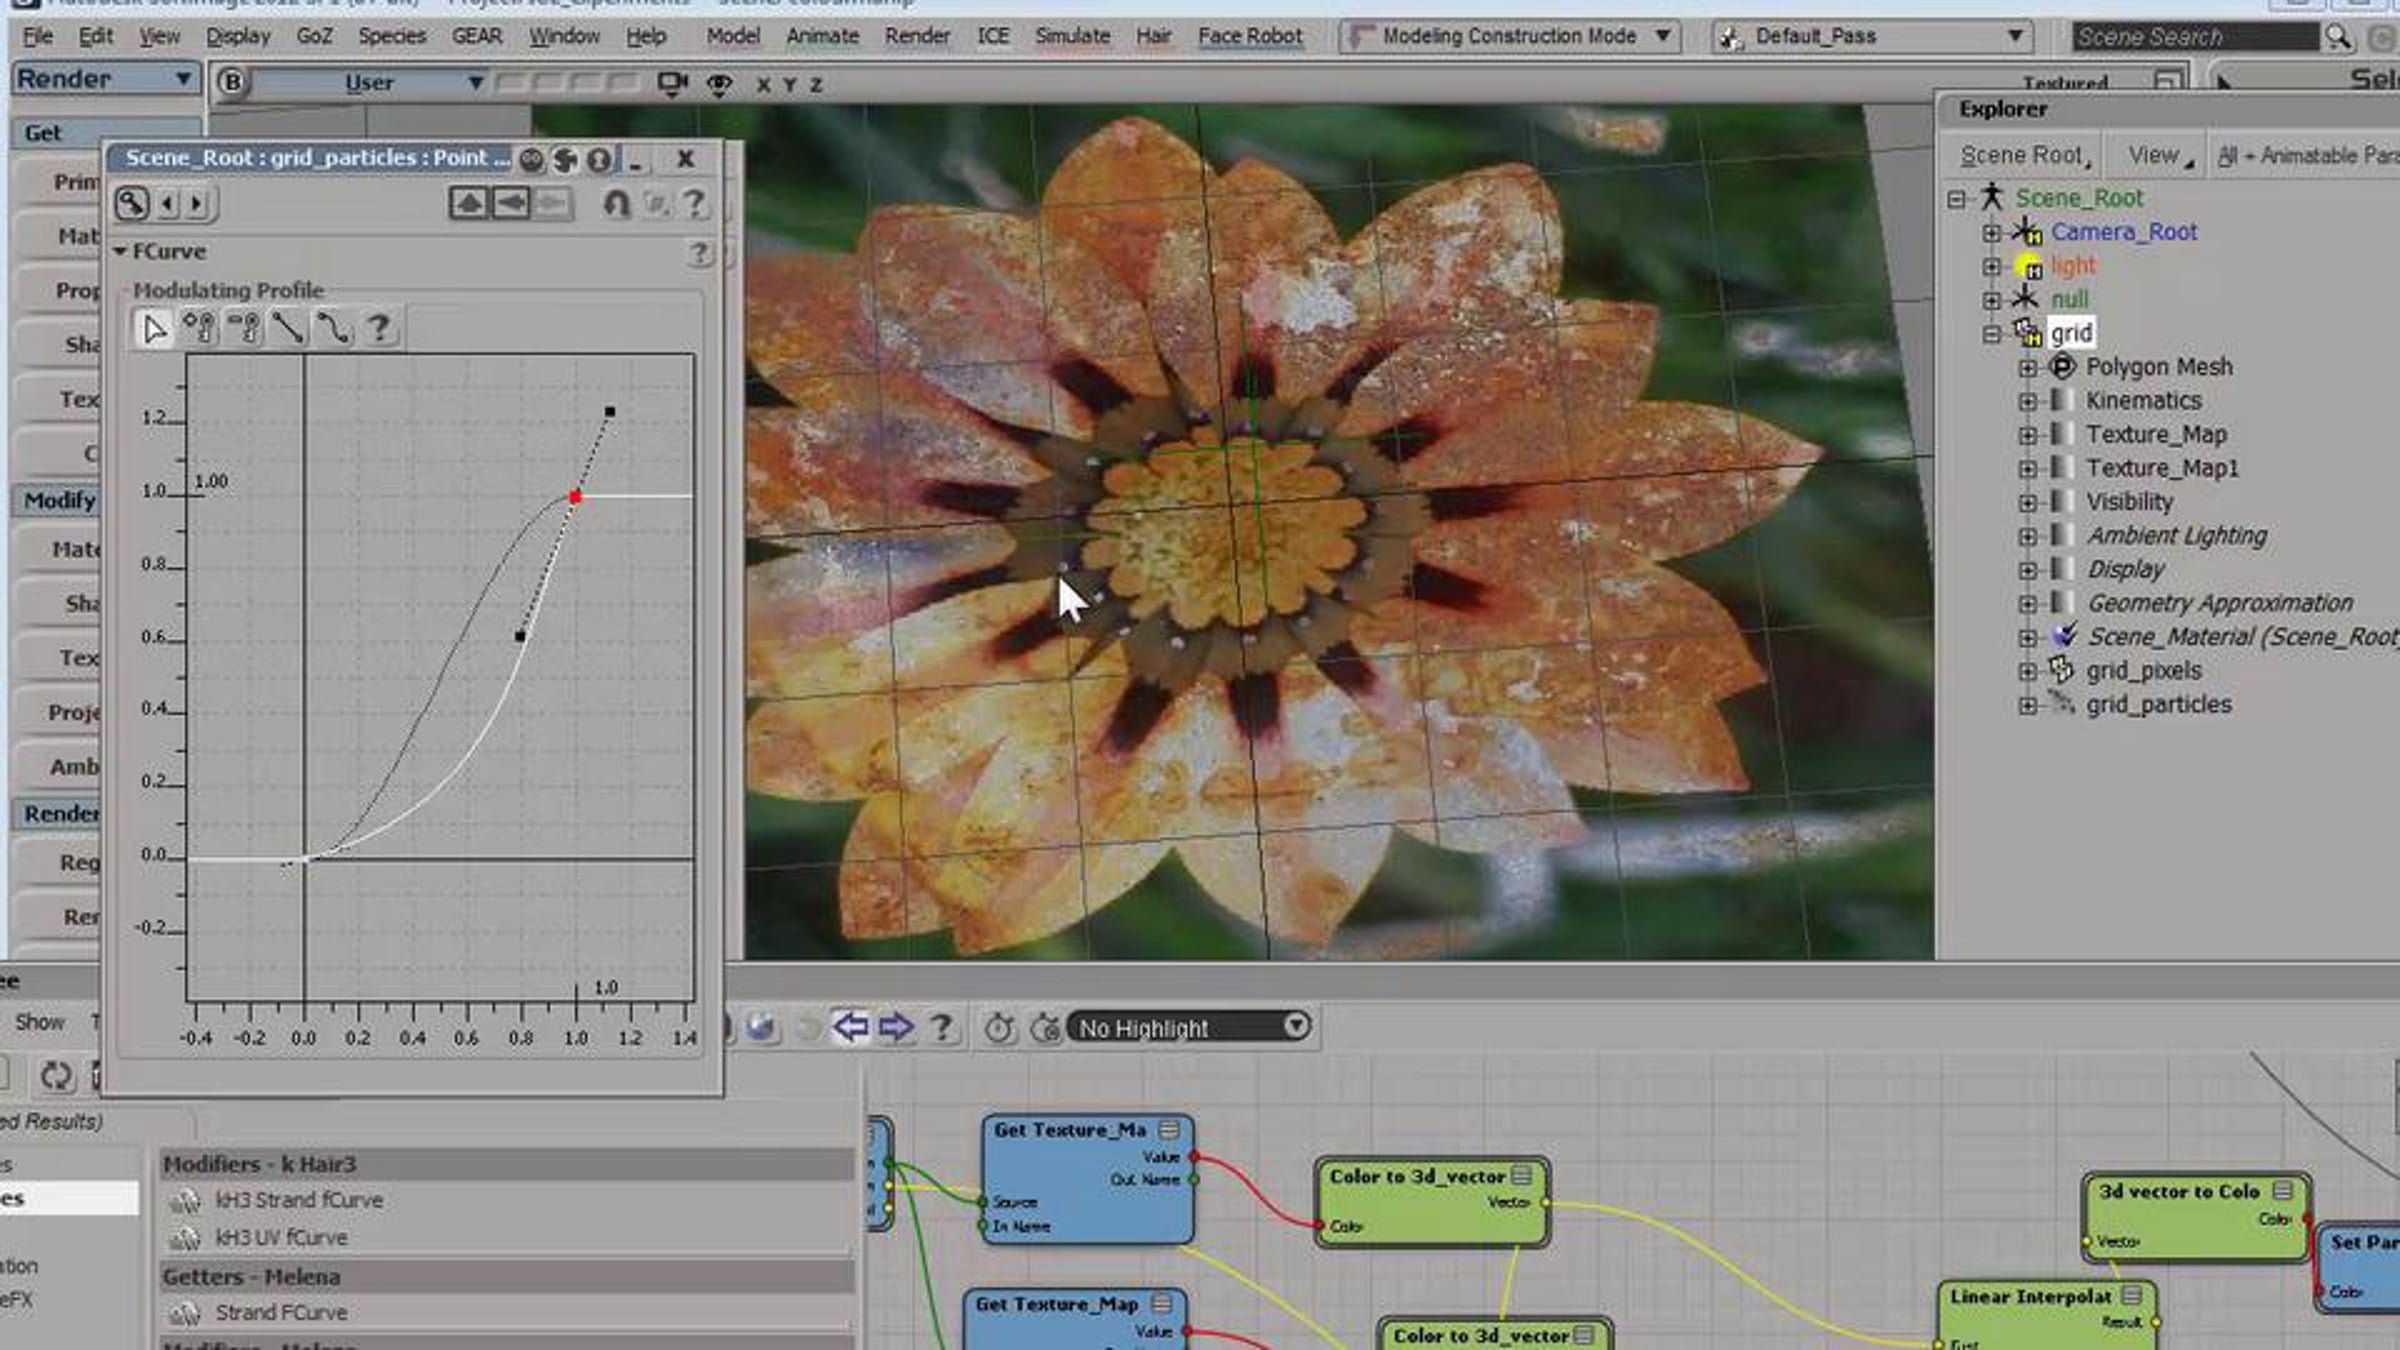Screen dimensions: 2400x1350
Task: Open the Face Robot menu
Action: (x=1250, y=36)
